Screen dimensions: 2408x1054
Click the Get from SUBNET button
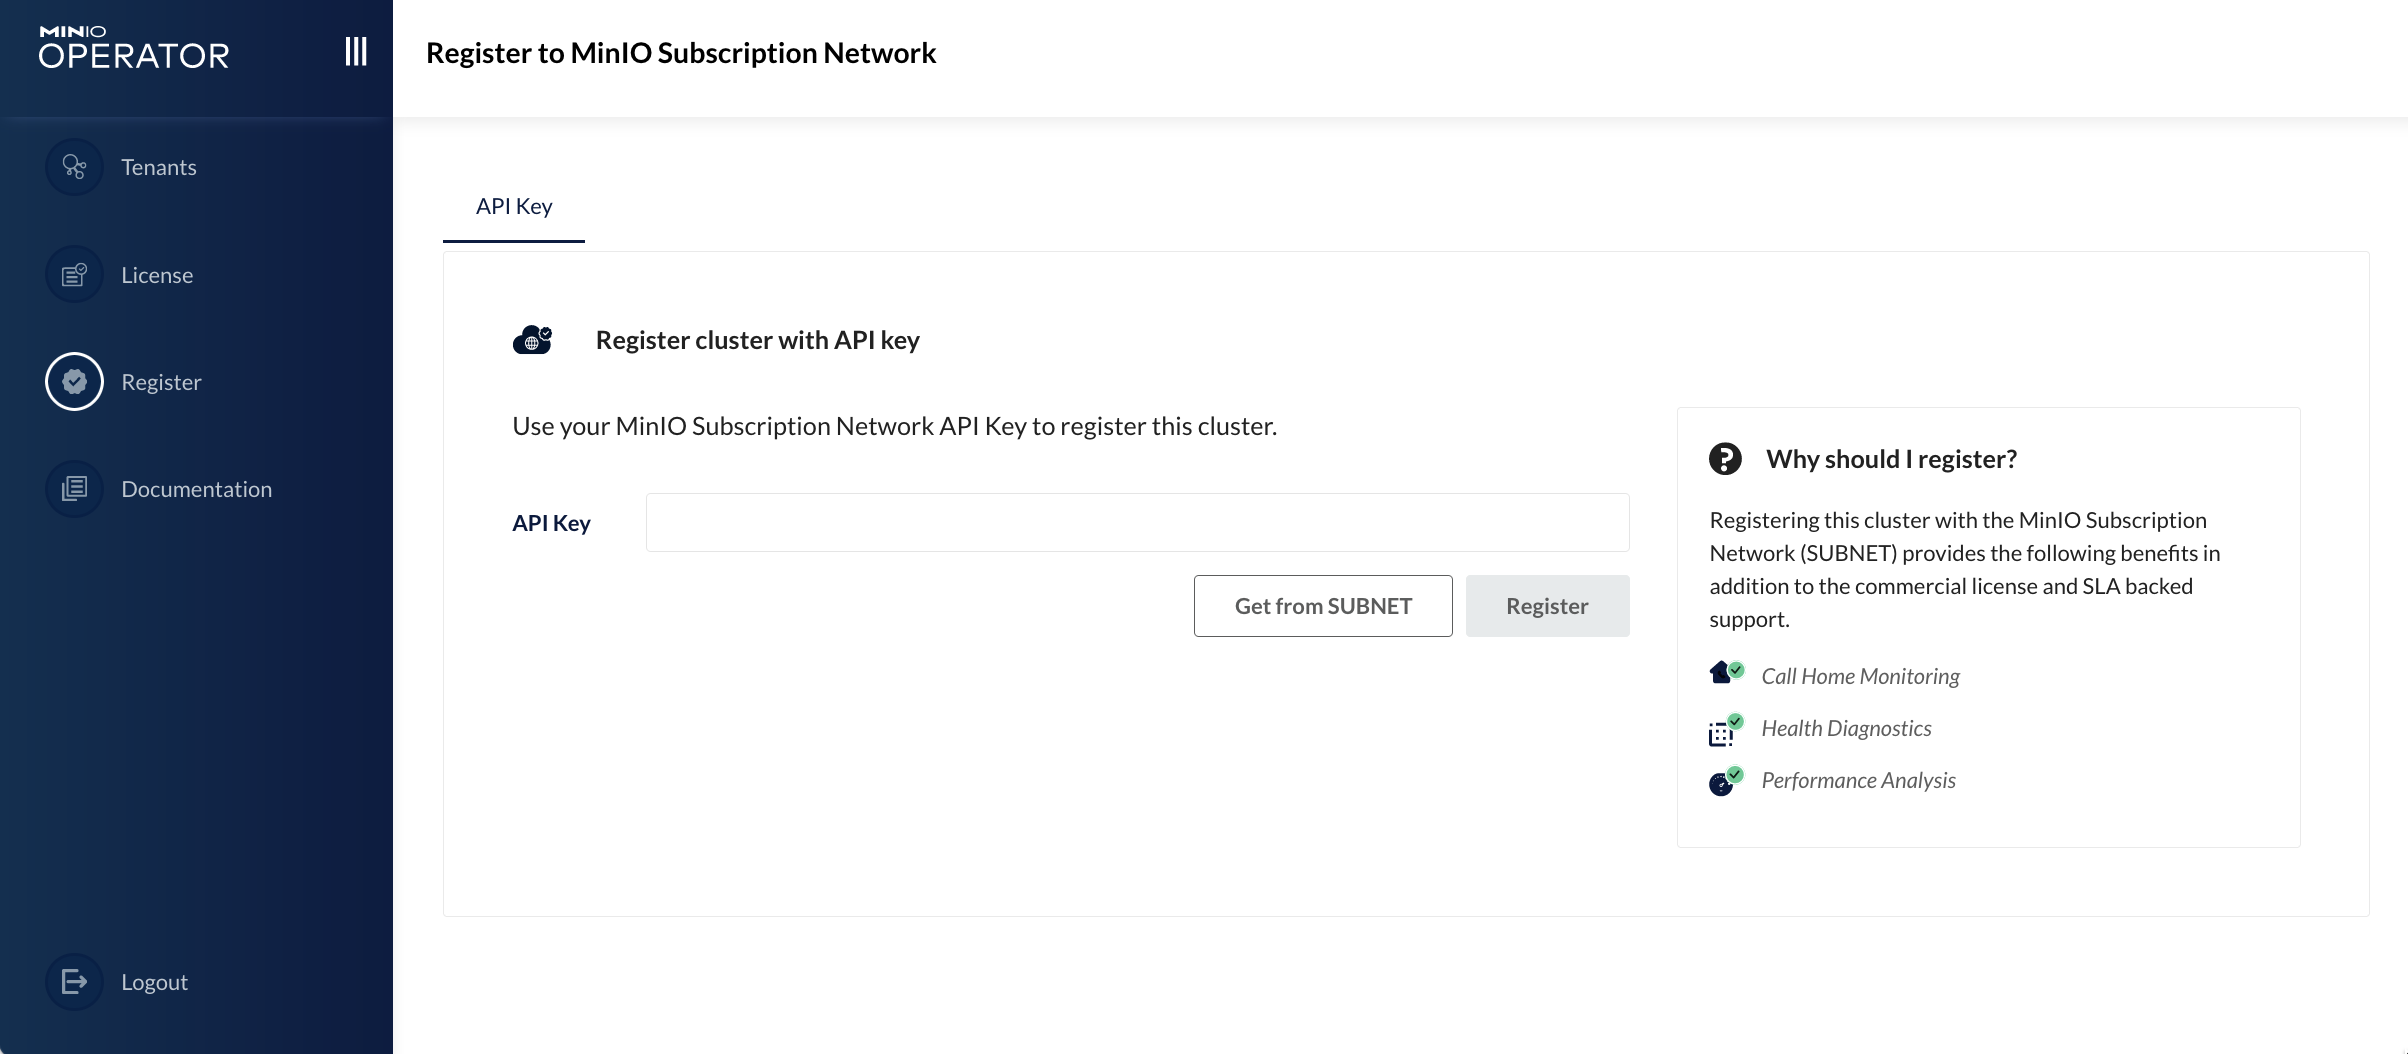point(1323,606)
